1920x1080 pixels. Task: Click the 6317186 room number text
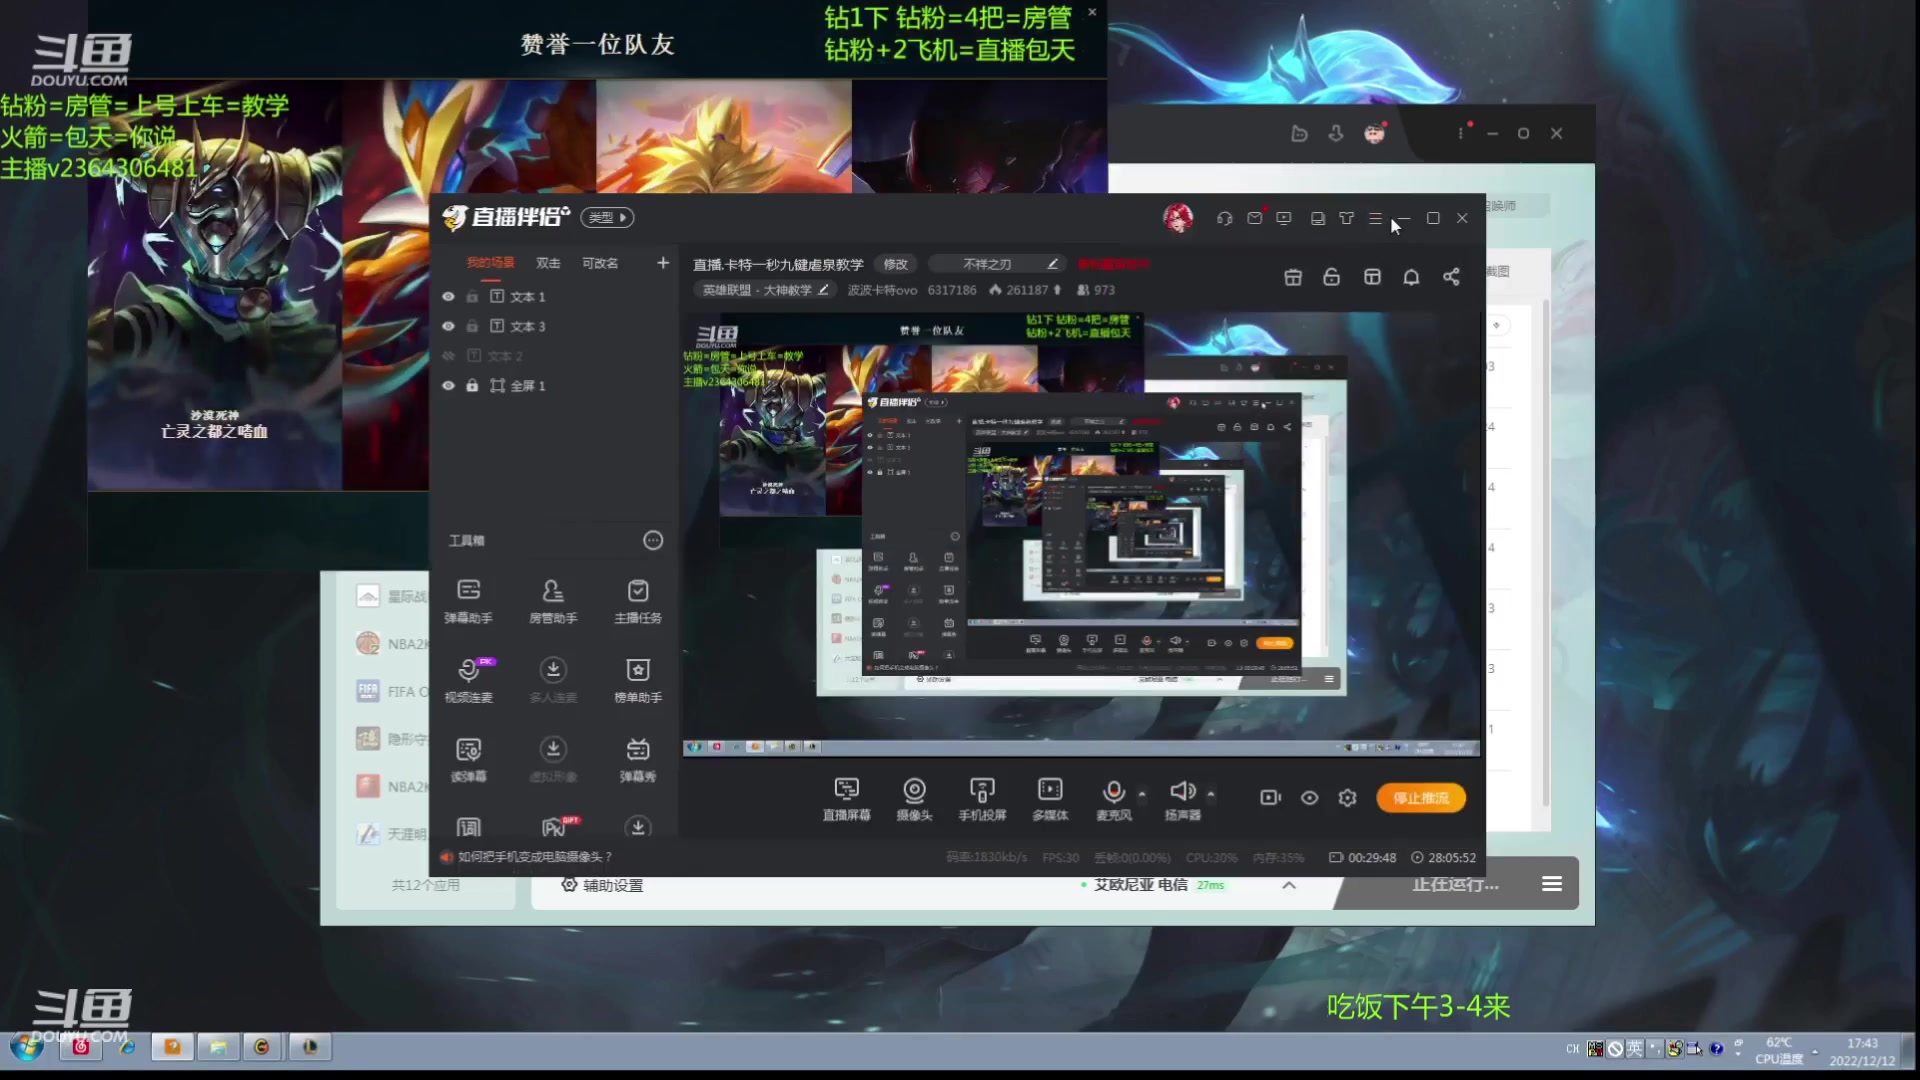coord(952,290)
